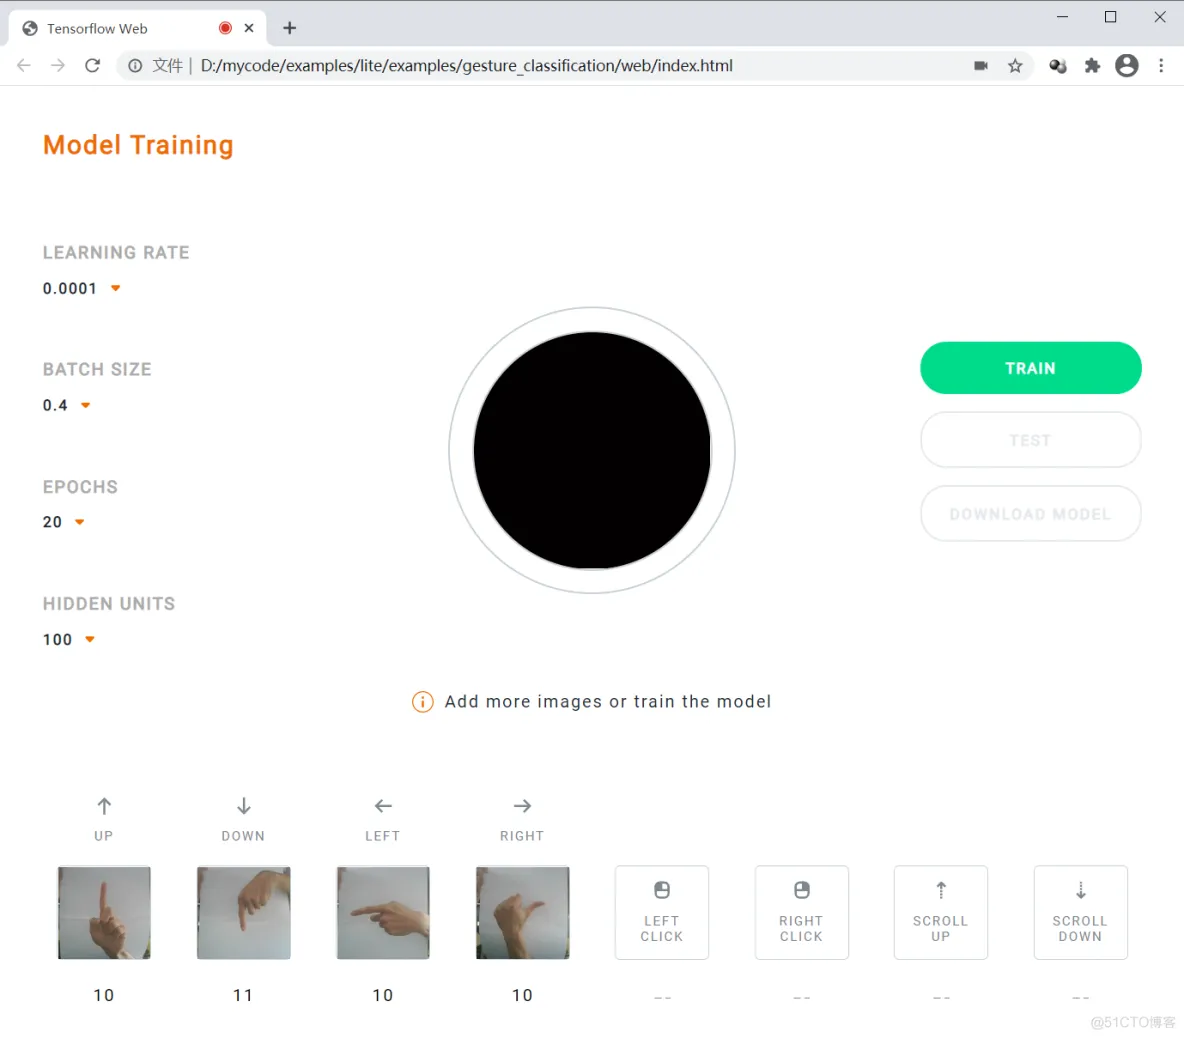Click the camera indicator in address bar
Screen dimensions: 1184x1038
pos(981,66)
